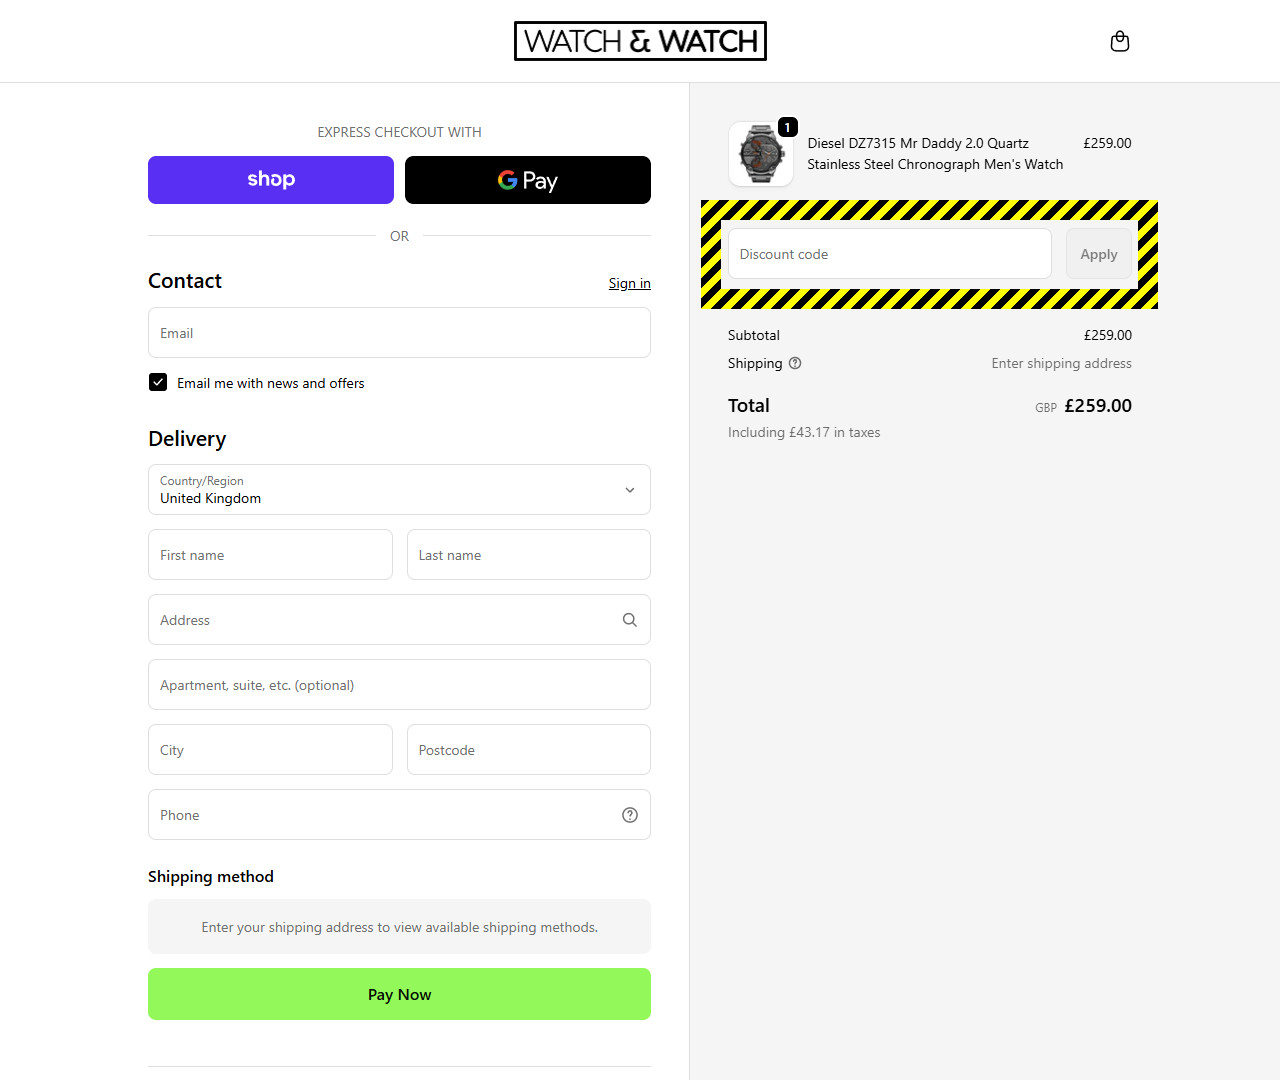Click the quantity badge on watch image
This screenshot has height=1080, width=1280.
(788, 127)
